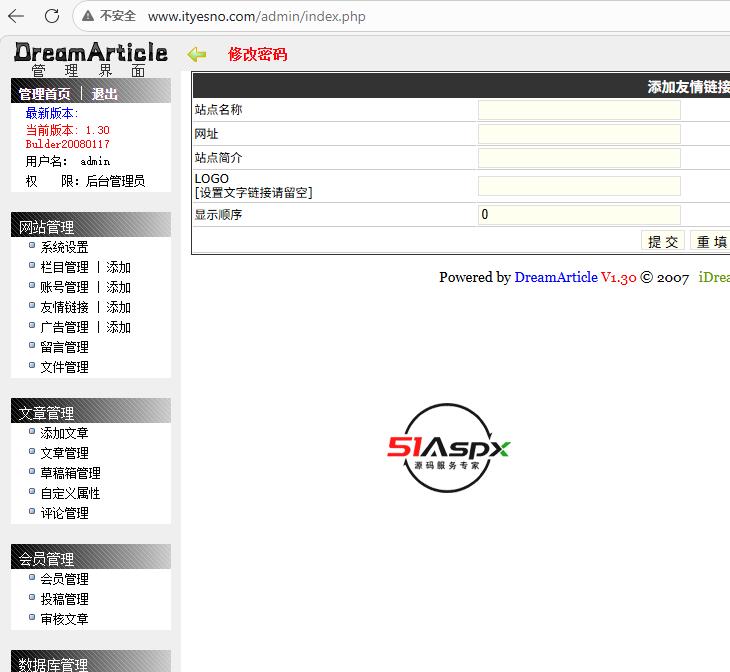Open 草稿箱管理
This screenshot has height=672, width=730.
coord(70,473)
